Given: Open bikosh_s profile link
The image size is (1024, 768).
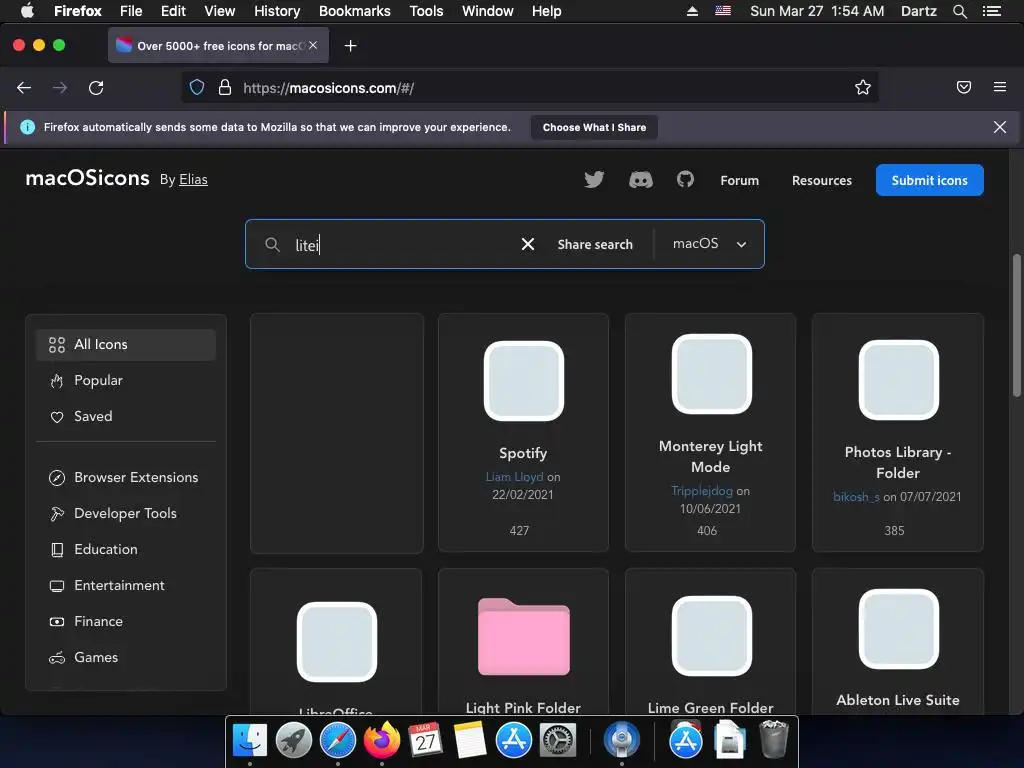Looking at the screenshot, I should (856, 496).
